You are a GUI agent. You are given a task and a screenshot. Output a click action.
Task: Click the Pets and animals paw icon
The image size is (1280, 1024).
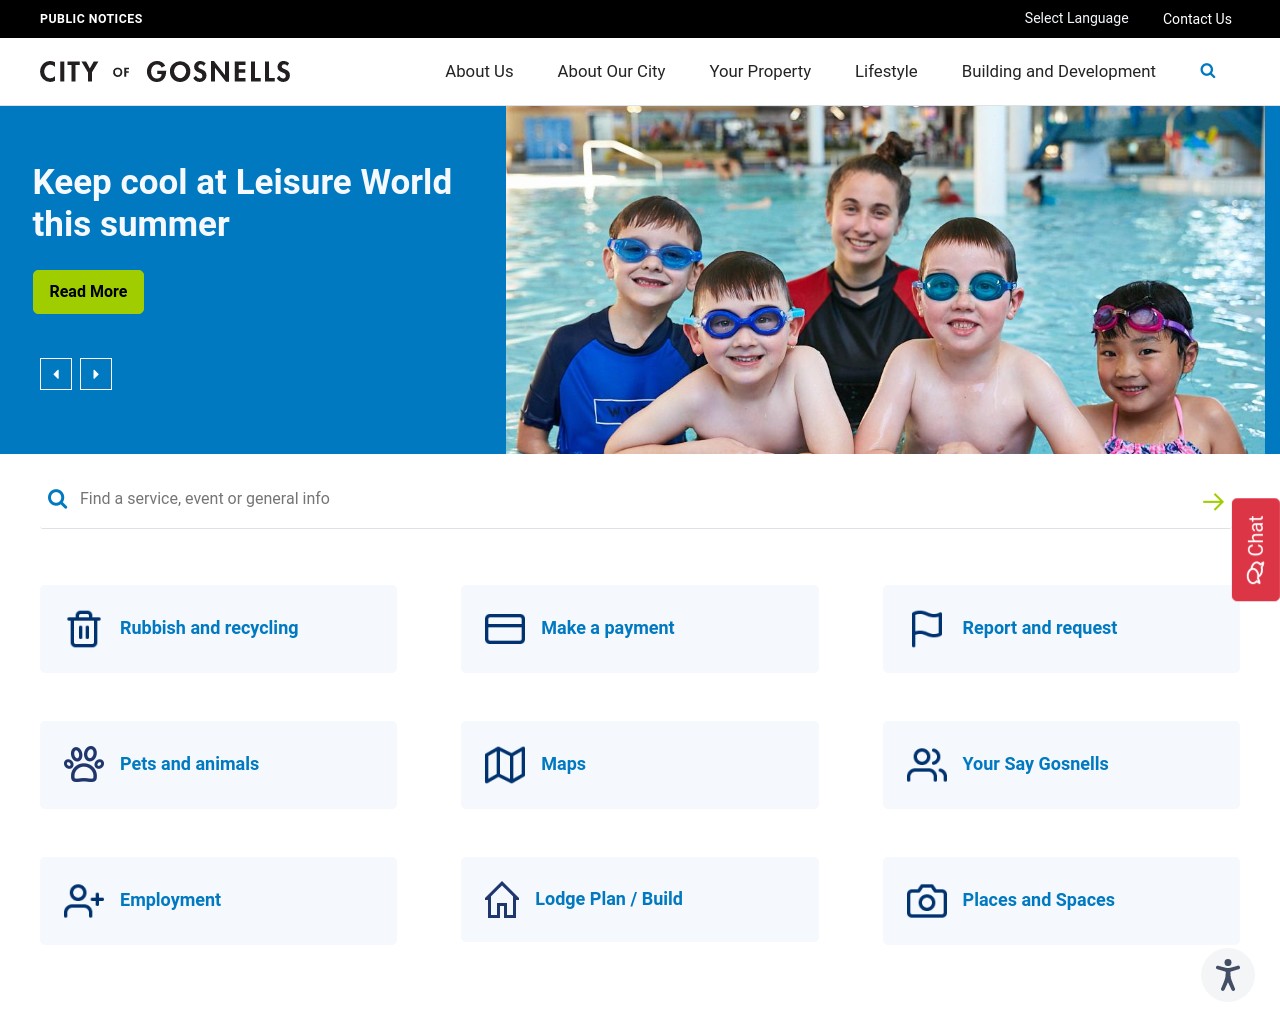coord(84,764)
